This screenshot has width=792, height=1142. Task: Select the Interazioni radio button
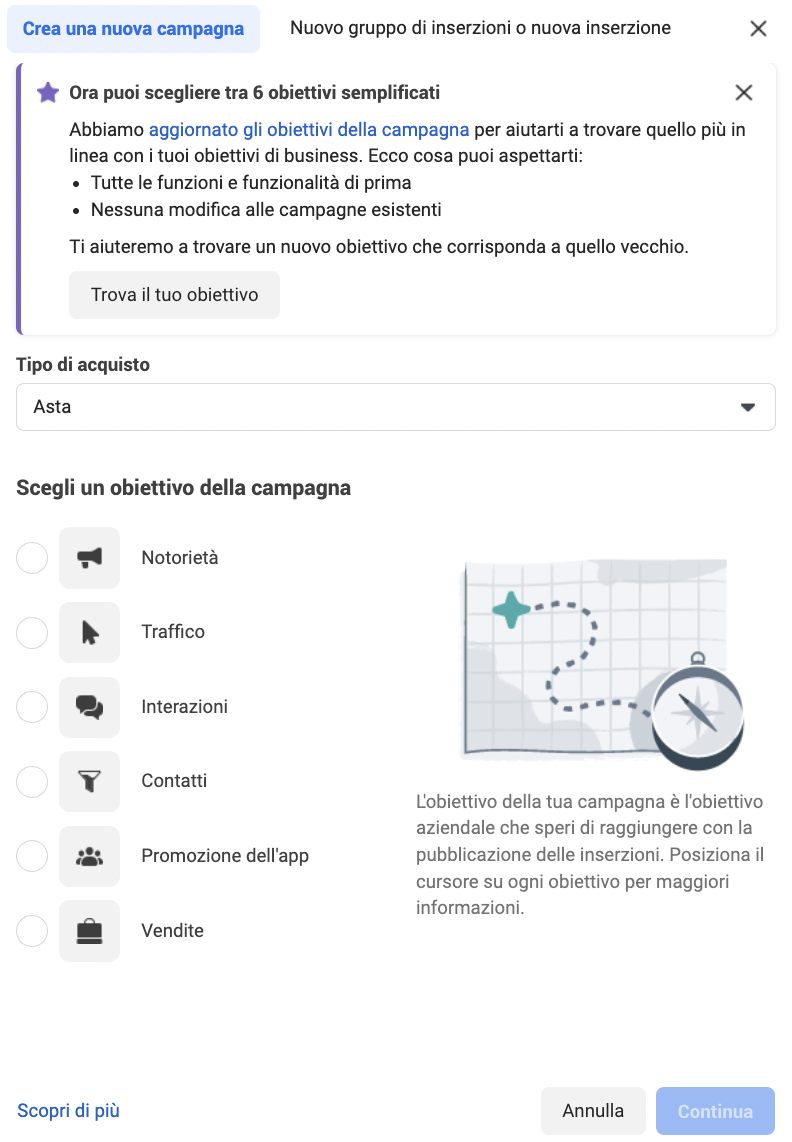point(32,707)
